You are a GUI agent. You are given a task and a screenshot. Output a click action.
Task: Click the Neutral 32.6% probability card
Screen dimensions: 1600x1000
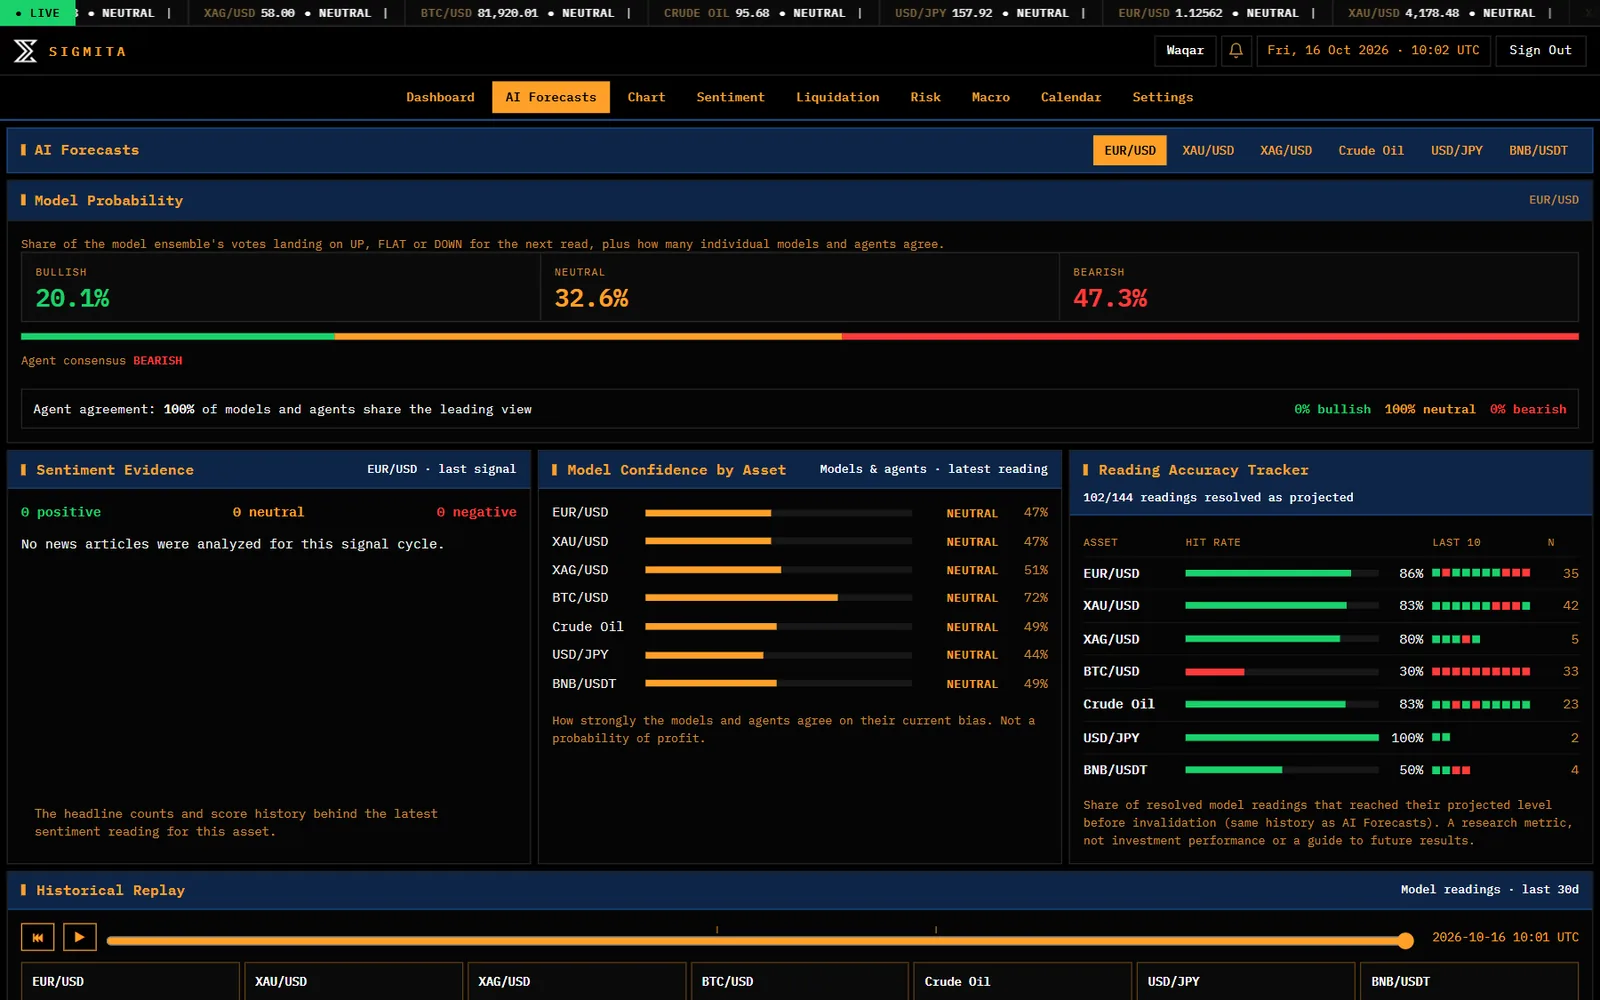(x=799, y=287)
